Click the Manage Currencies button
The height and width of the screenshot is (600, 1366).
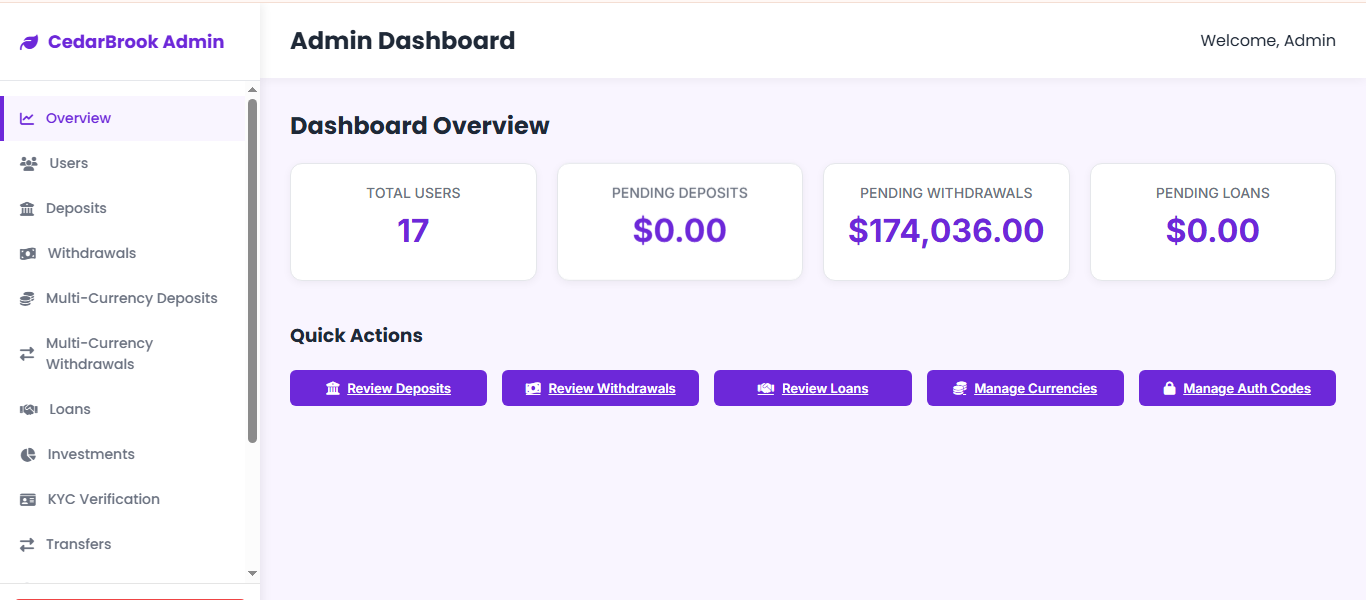1025,388
